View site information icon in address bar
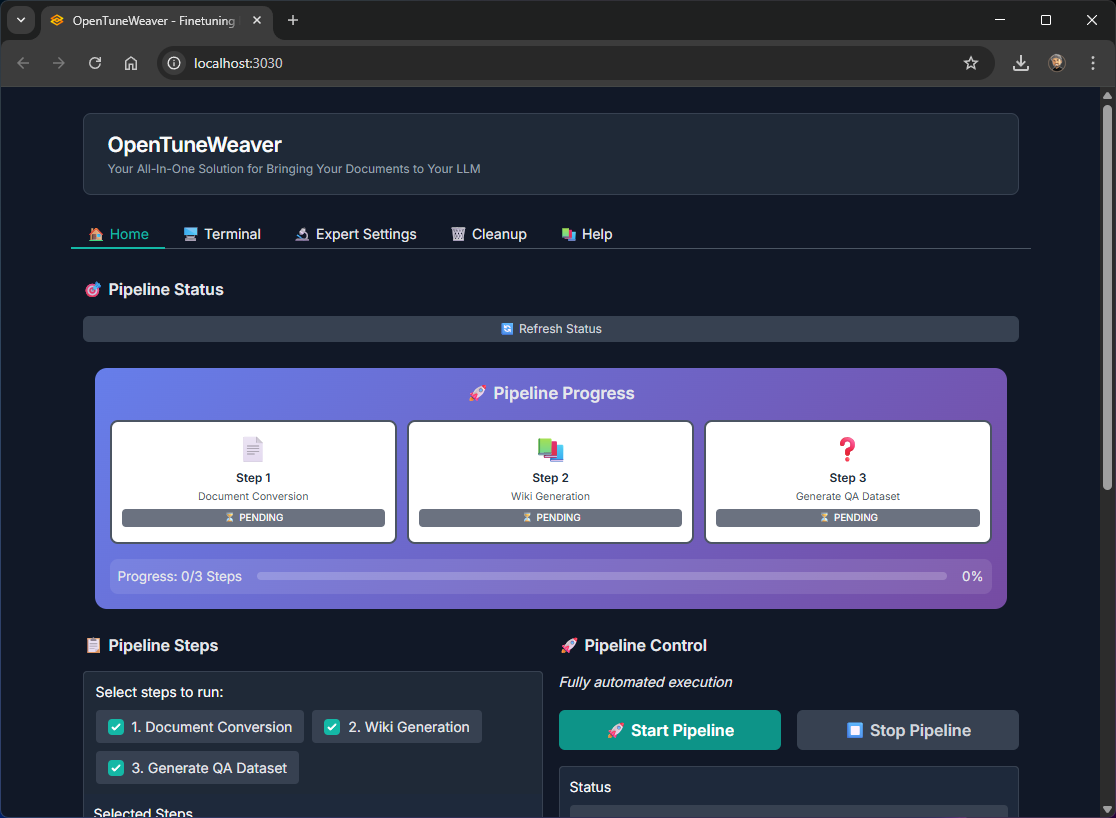The height and width of the screenshot is (818, 1116). click(x=174, y=63)
